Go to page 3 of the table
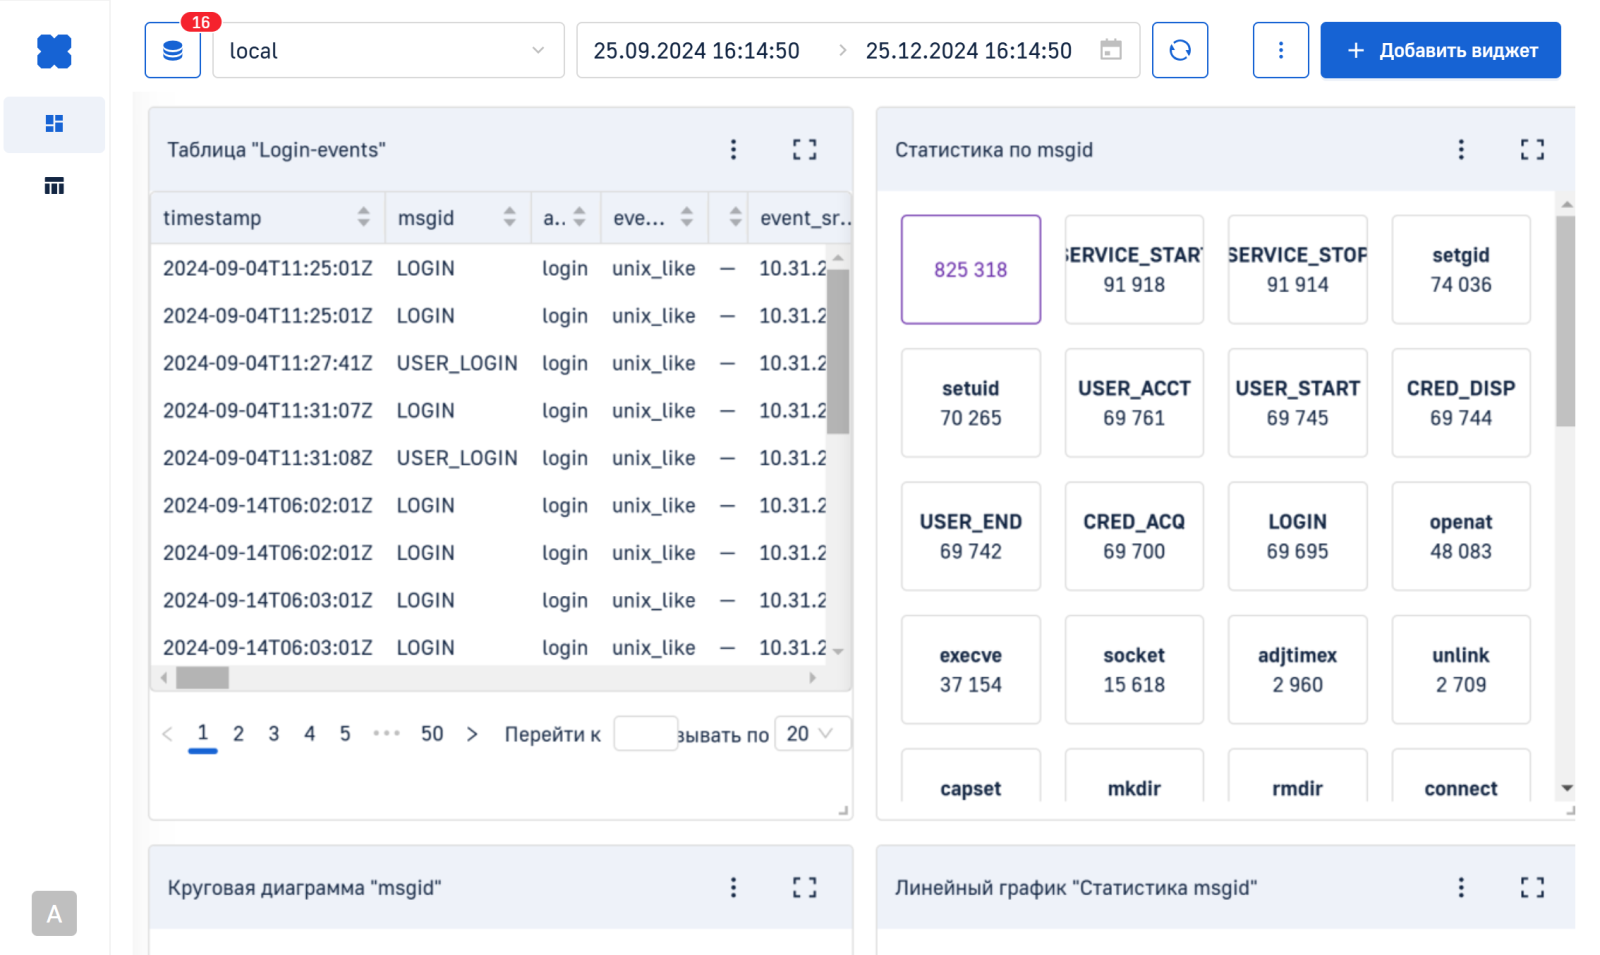Viewport: 1600px width, 955px height. click(x=273, y=734)
